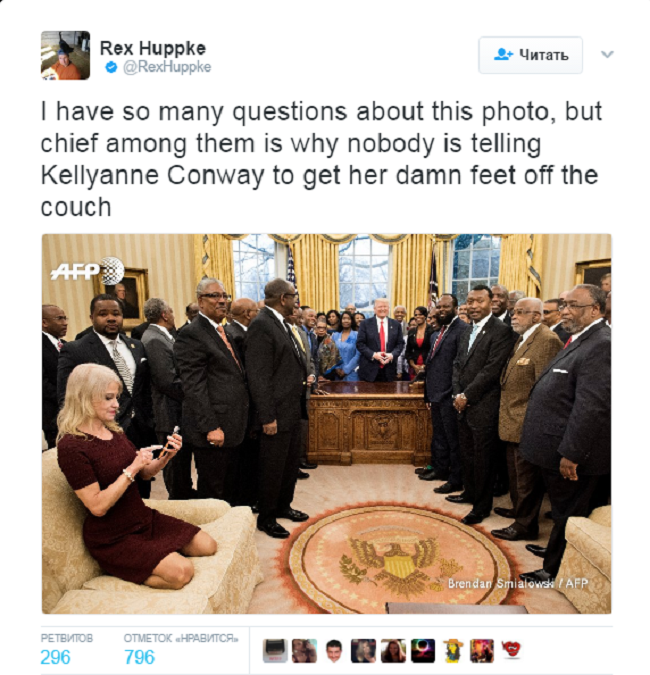Open the rainbow eclipse ring liker avatar
The width and height of the screenshot is (650, 675).
click(423, 651)
